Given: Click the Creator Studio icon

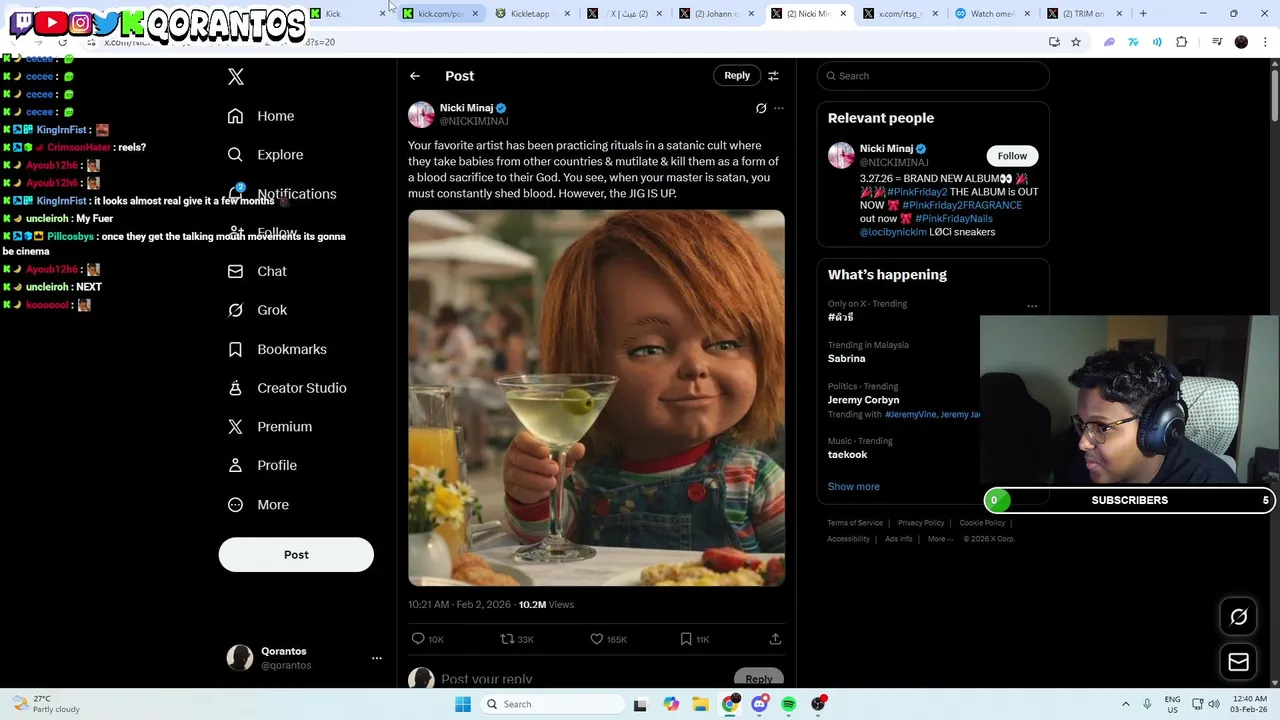Looking at the screenshot, I should 235,388.
